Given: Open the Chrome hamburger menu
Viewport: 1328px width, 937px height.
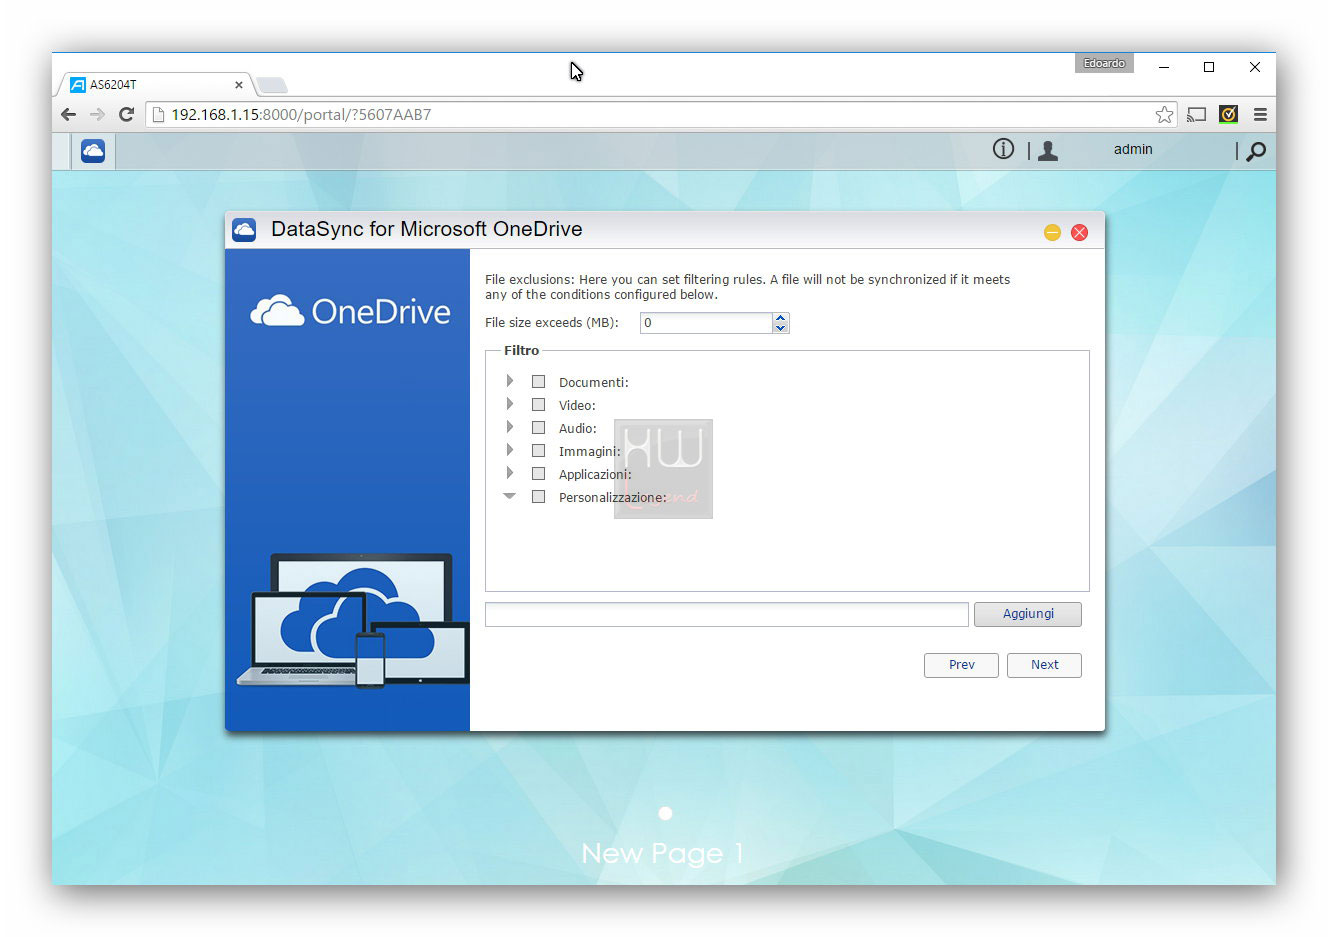Looking at the screenshot, I should [1260, 114].
